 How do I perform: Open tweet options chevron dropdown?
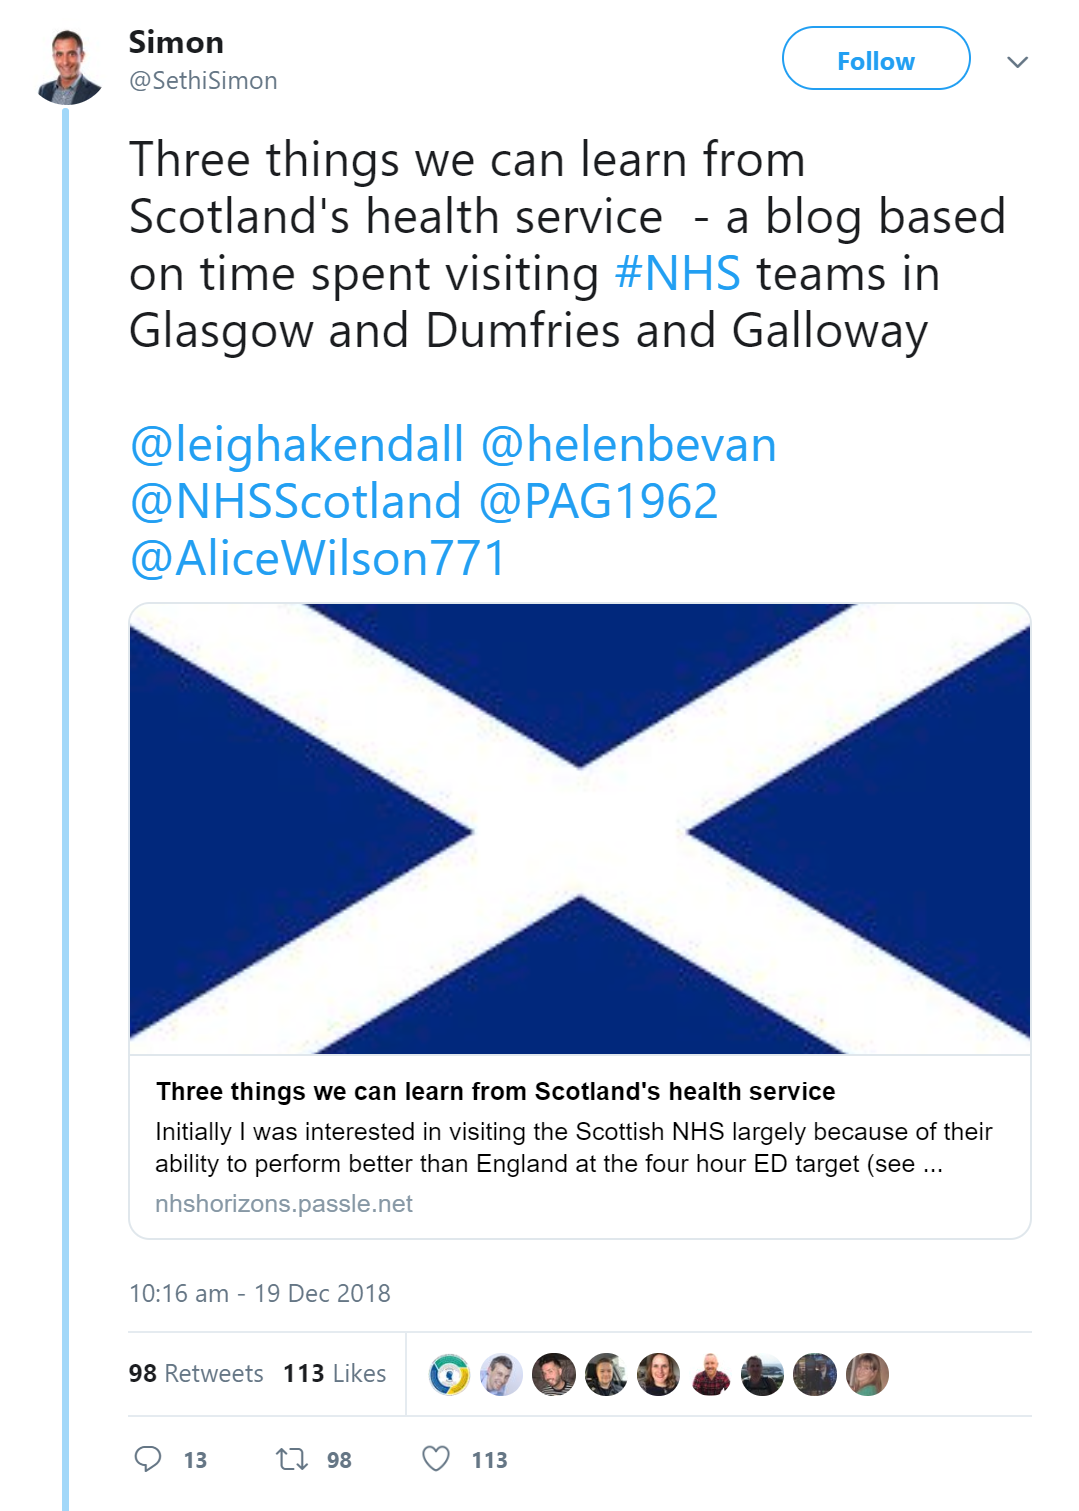coord(1017,62)
